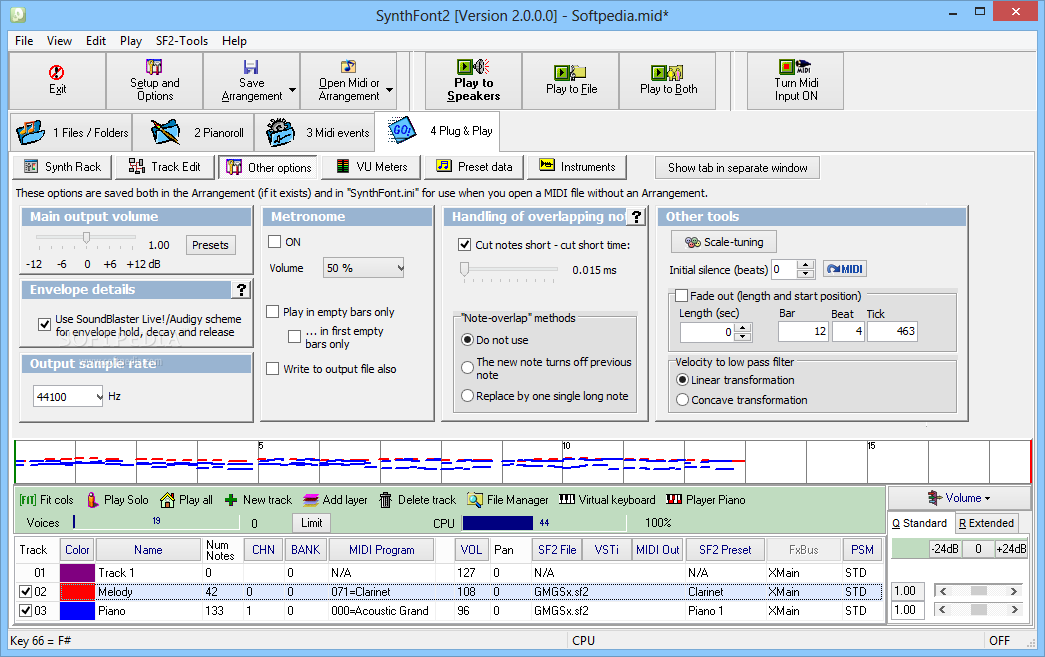Toggle in first empty bars only
1045x657 pixels.
pyautogui.click(x=295, y=336)
